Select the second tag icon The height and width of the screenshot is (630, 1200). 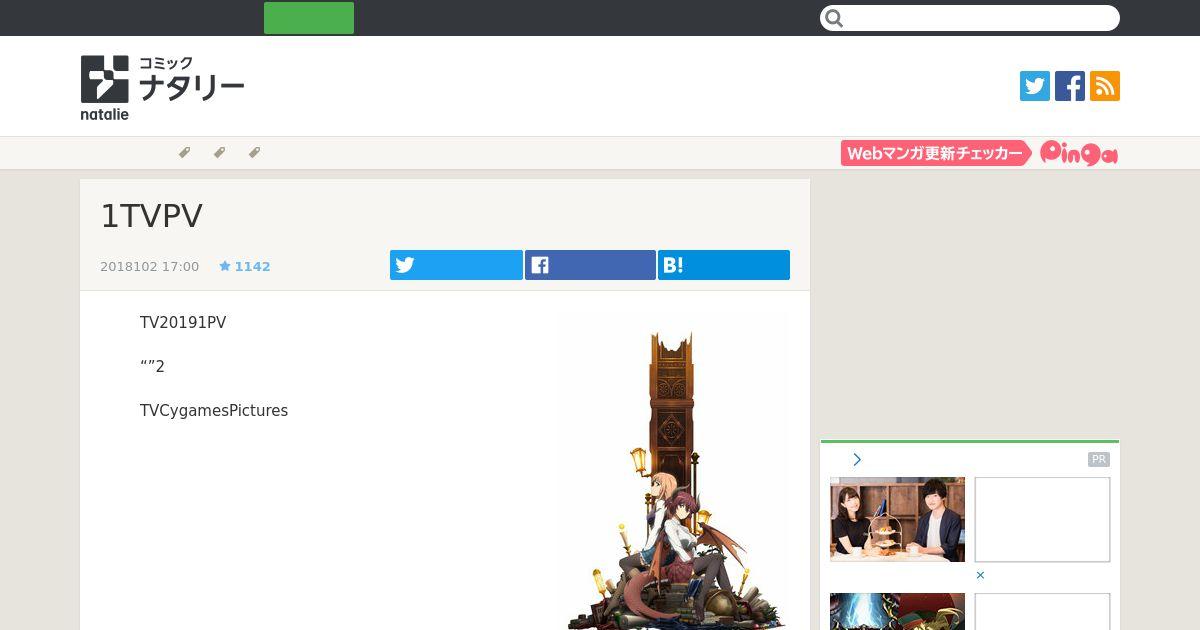[x=219, y=153]
